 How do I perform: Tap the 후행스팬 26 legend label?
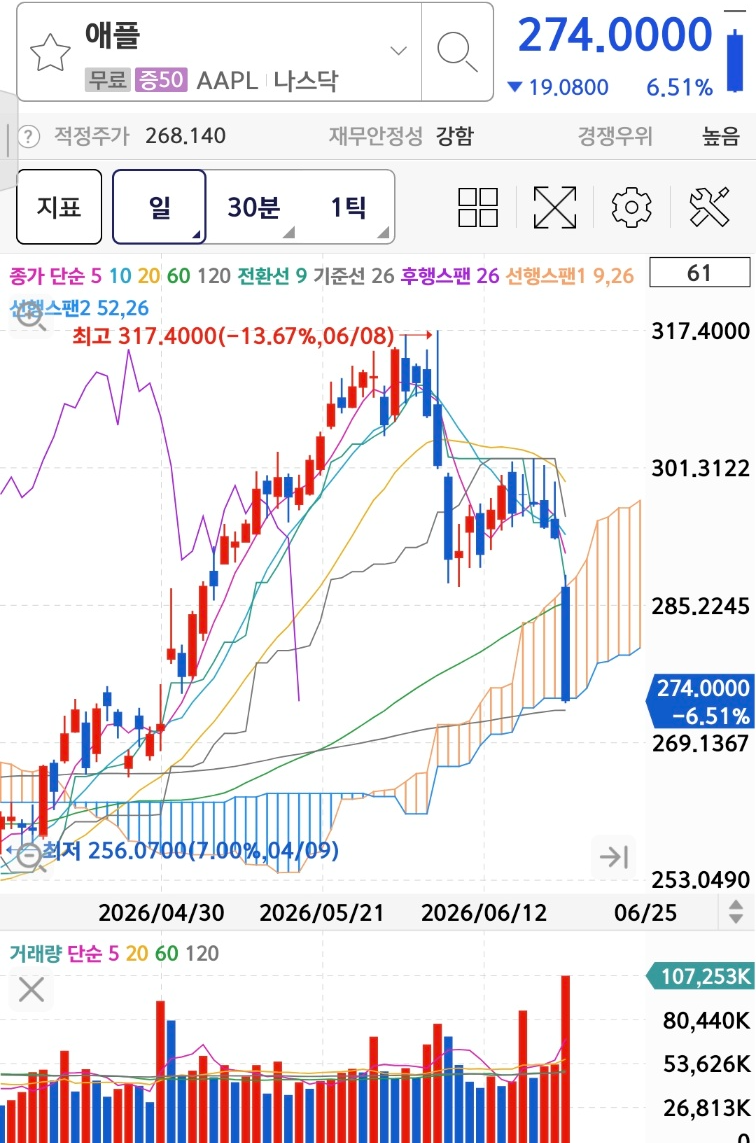450,276
